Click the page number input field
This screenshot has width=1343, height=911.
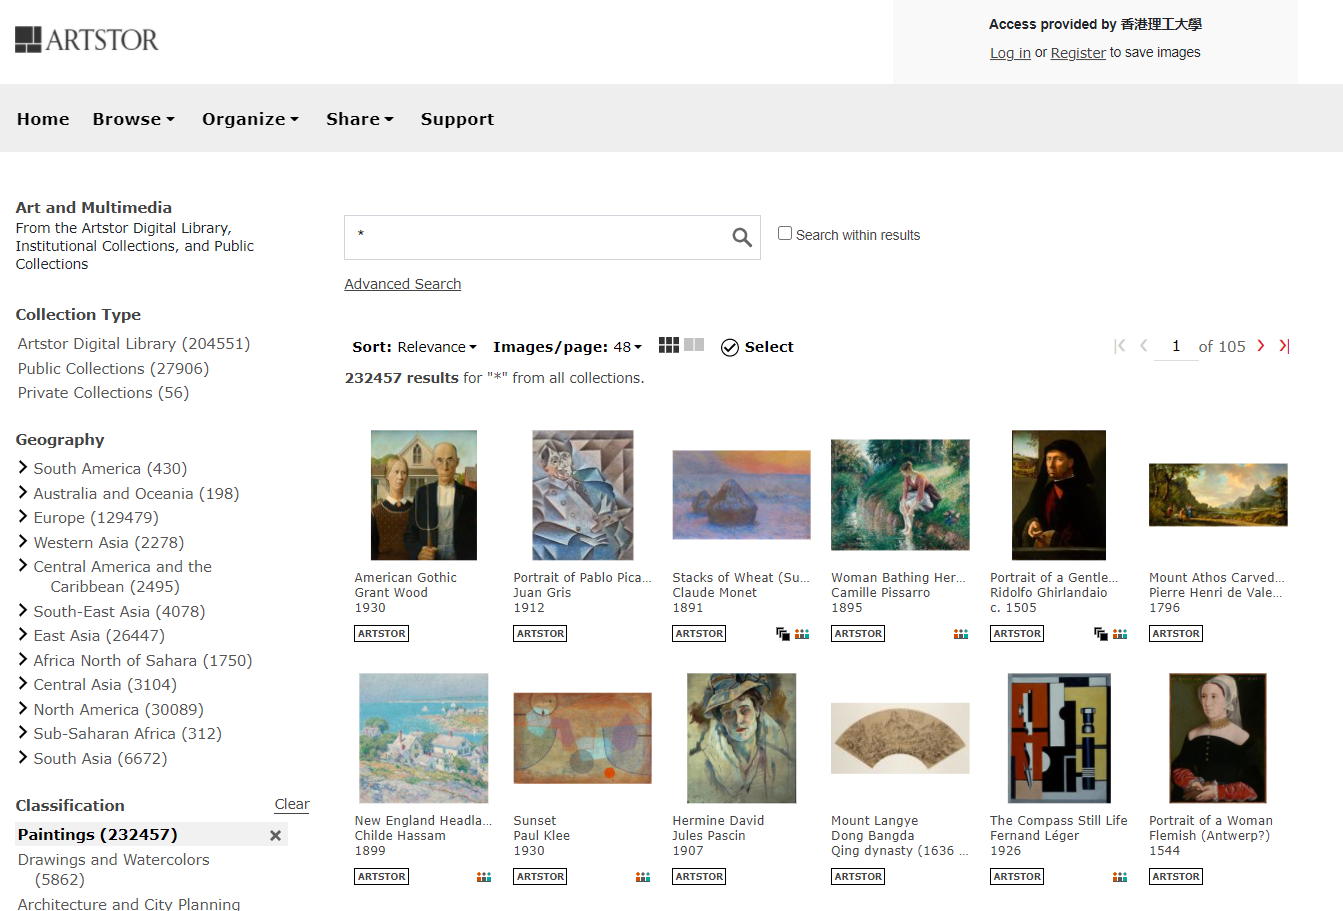point(1176,346)
